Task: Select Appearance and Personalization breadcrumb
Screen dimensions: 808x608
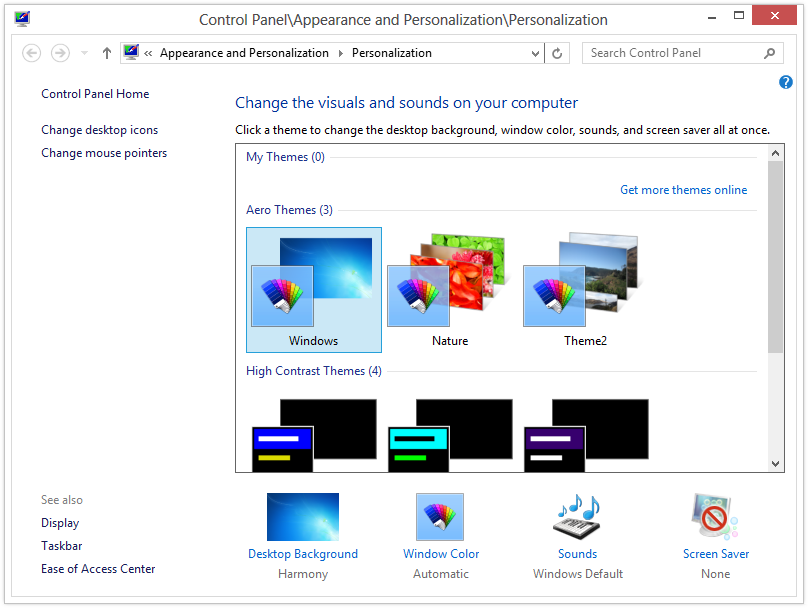Action: click(x=244, y=53)
